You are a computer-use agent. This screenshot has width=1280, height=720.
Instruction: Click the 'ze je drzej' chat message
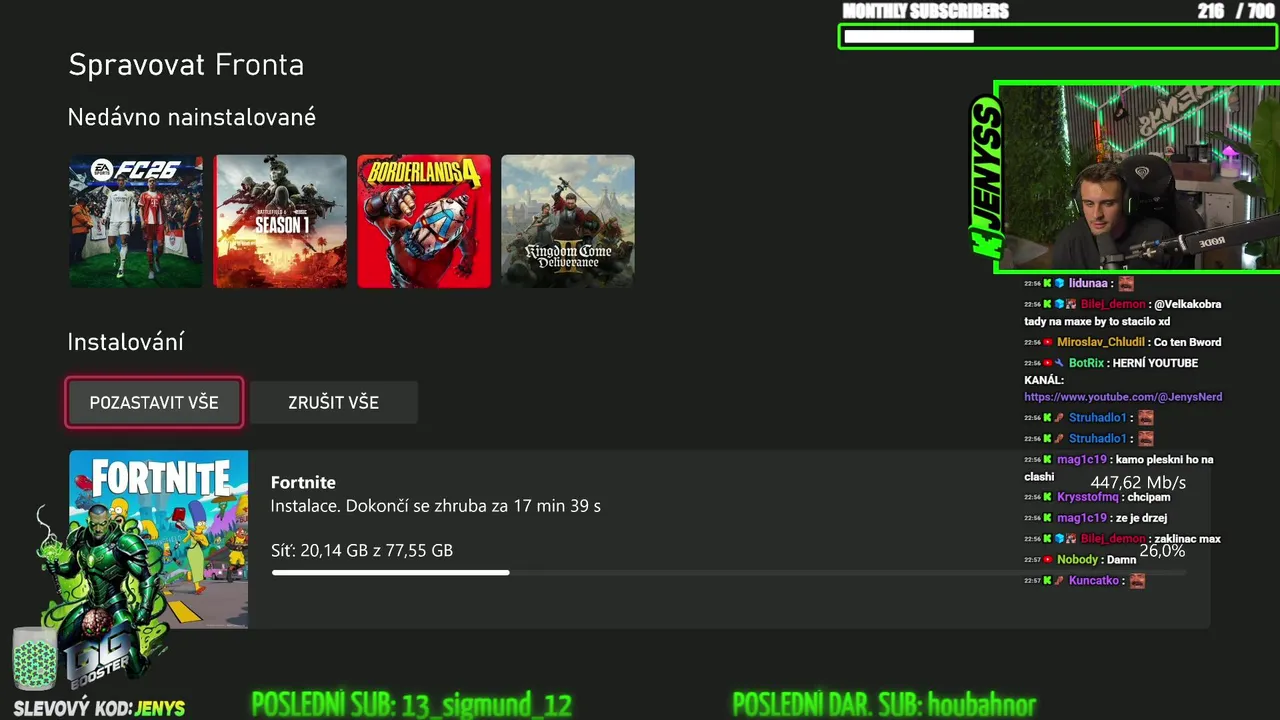coord(1140,518)
